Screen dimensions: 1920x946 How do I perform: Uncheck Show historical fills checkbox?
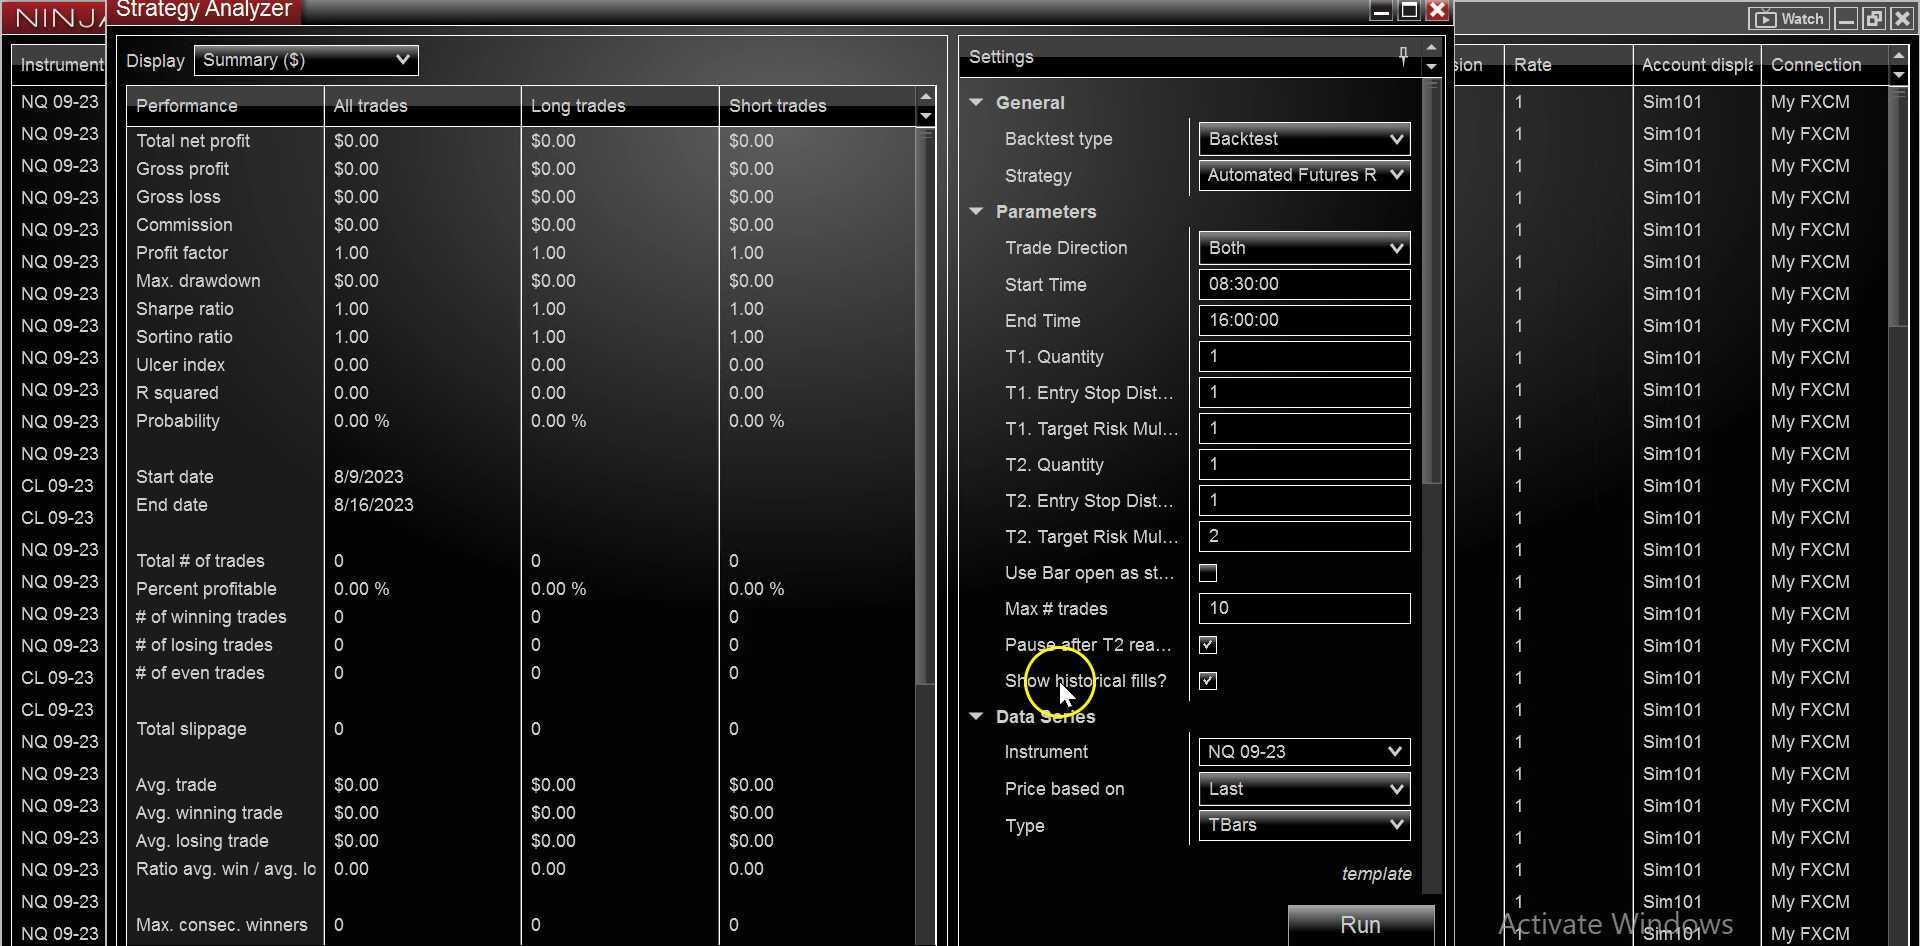1208,681
